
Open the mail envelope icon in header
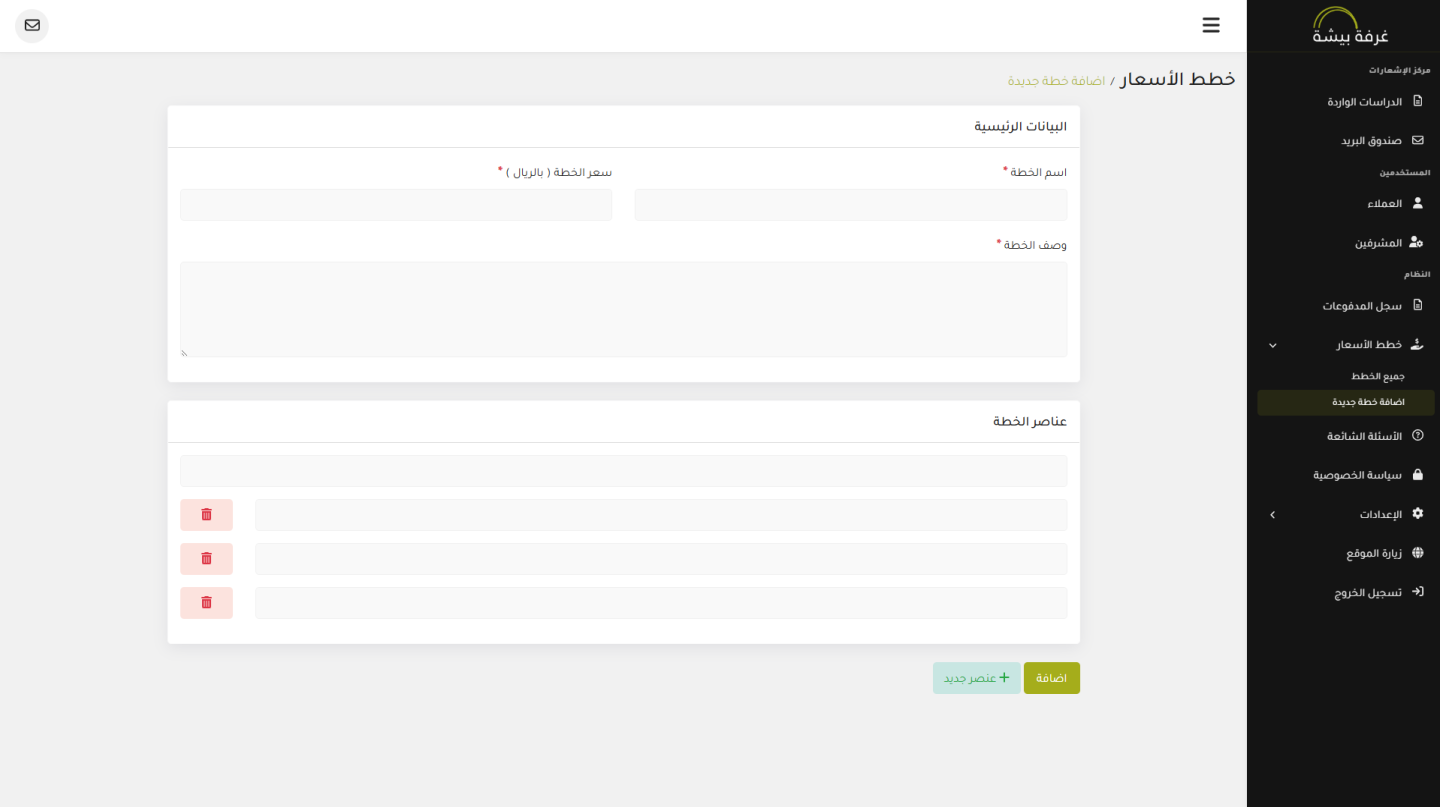pyautogui.click(x=32, y=25)
